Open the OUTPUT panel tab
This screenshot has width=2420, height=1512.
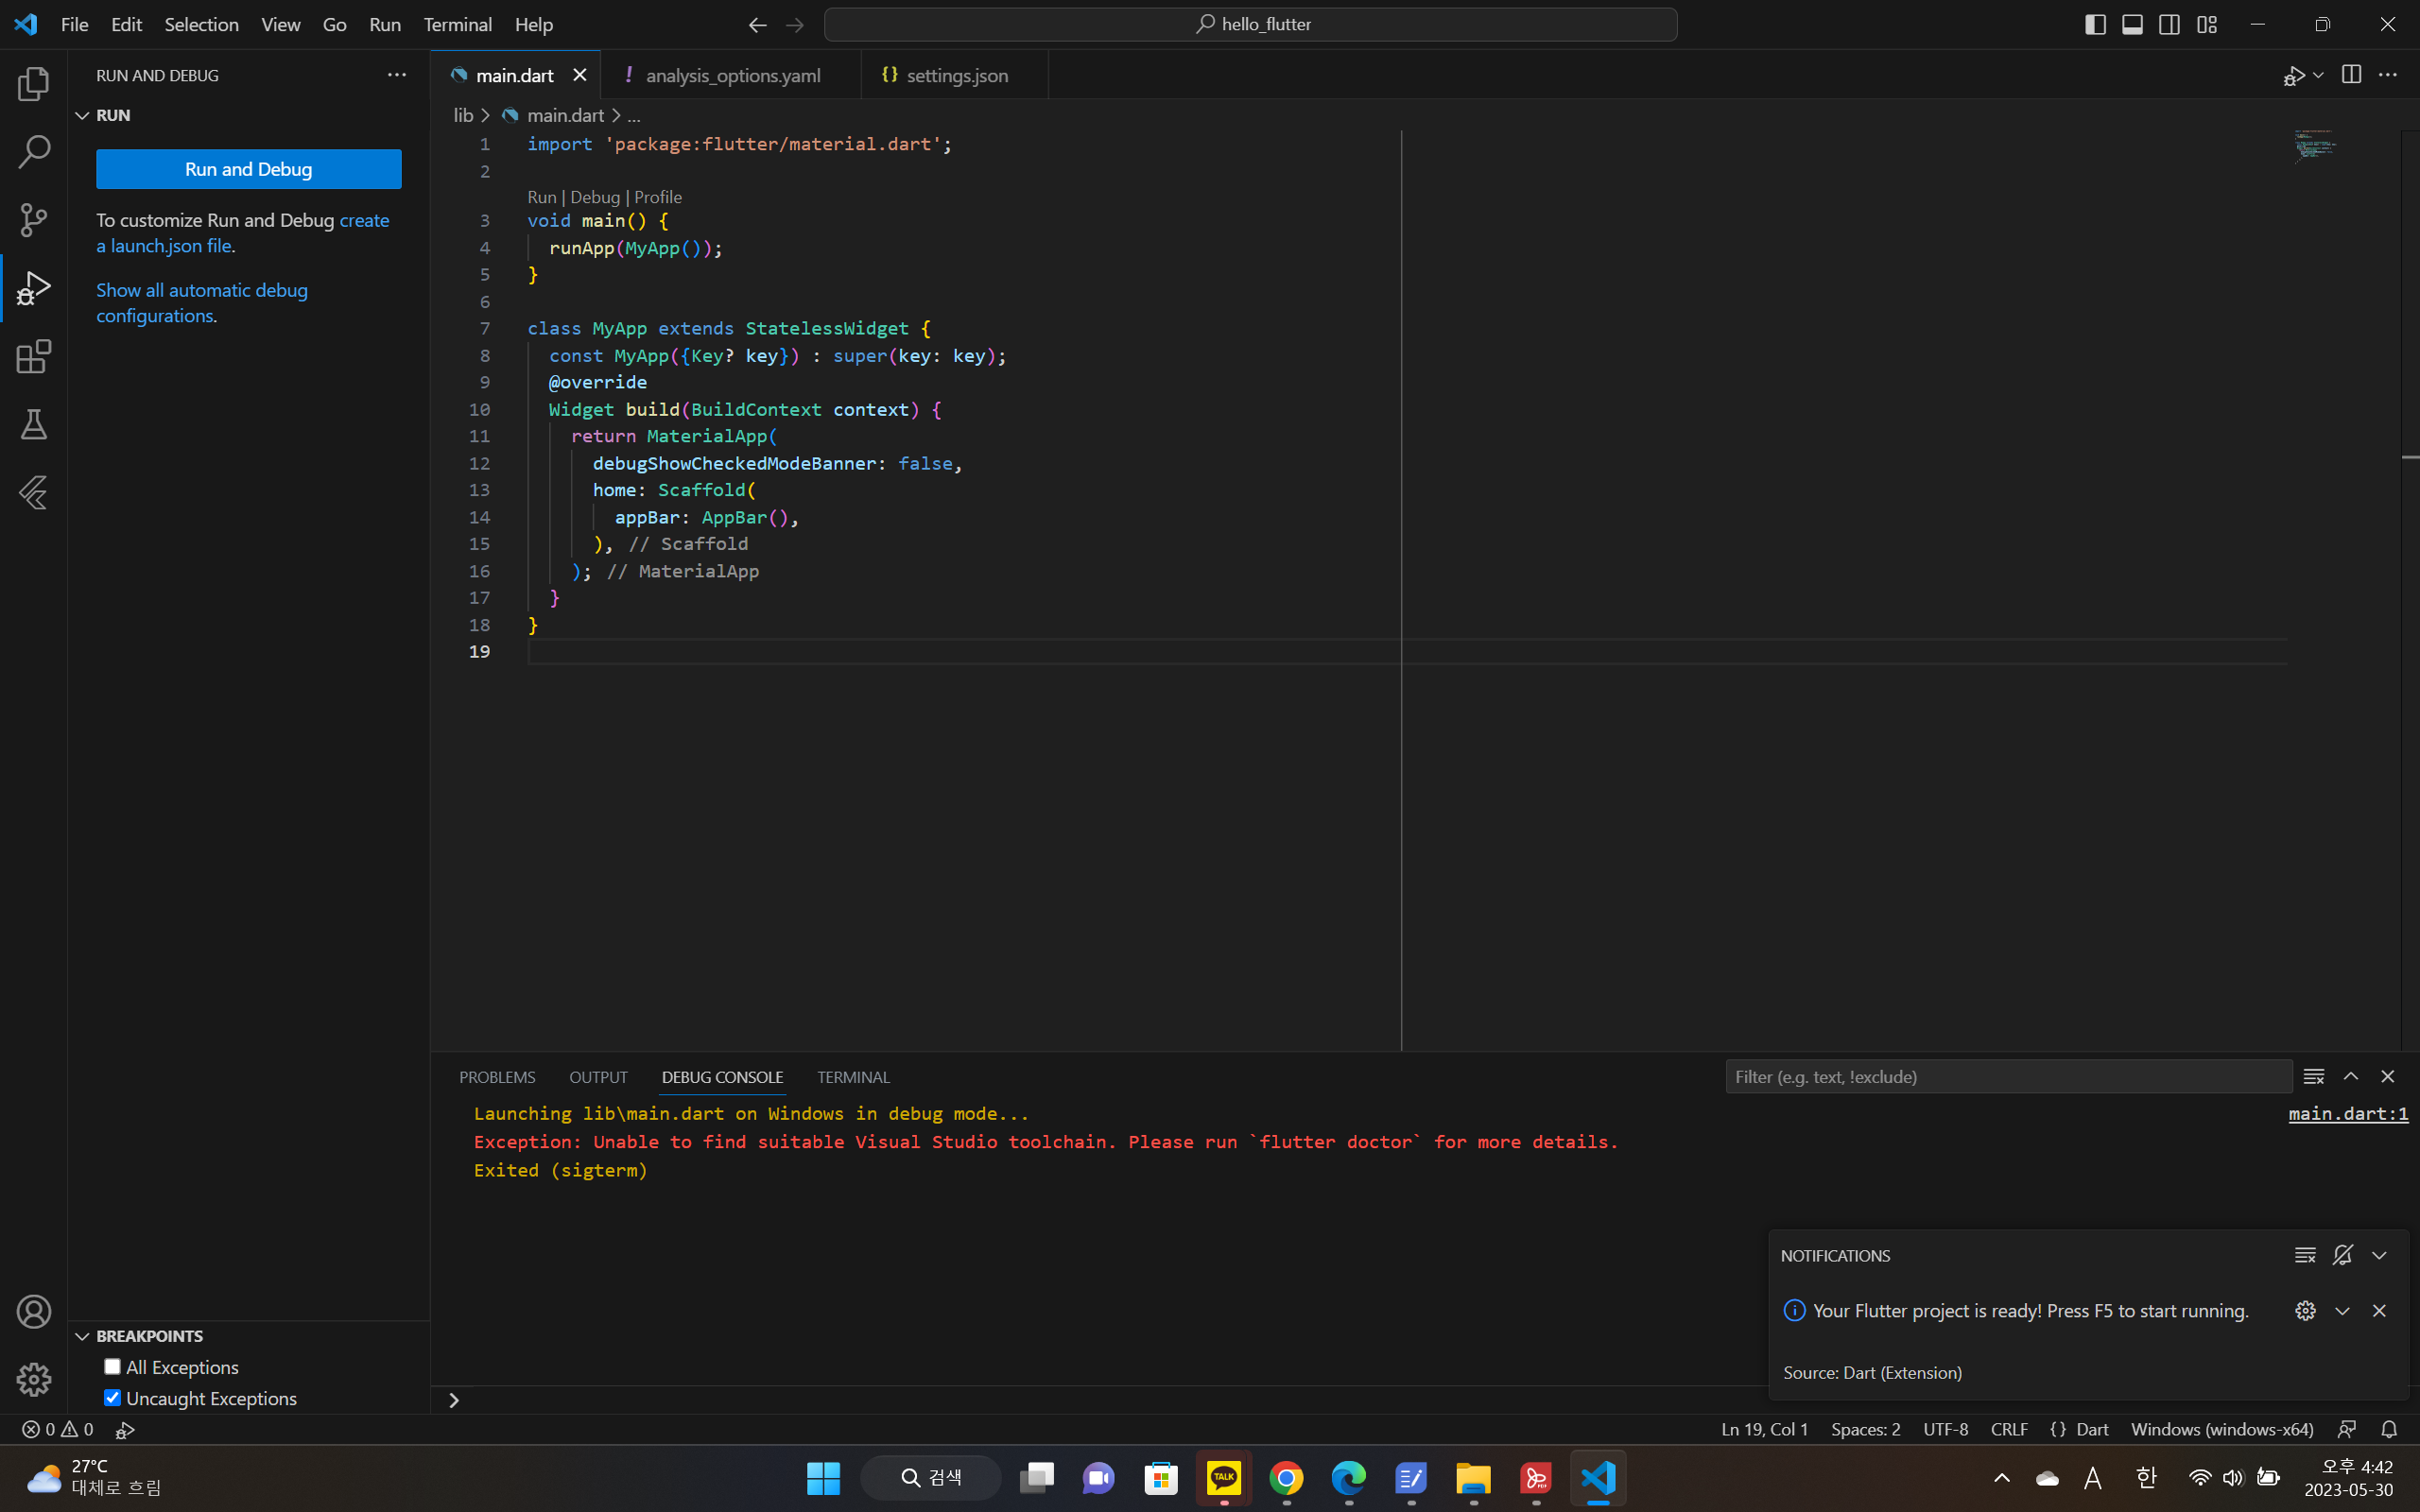click(598, 1077)
